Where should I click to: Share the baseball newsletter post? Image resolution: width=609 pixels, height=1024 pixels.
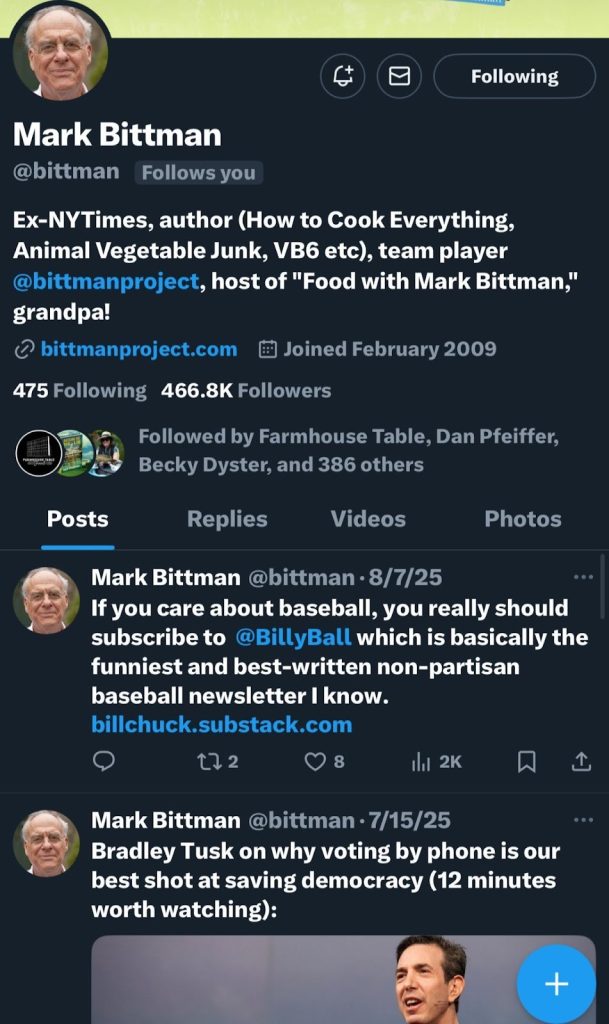click(x=581, y=761)
